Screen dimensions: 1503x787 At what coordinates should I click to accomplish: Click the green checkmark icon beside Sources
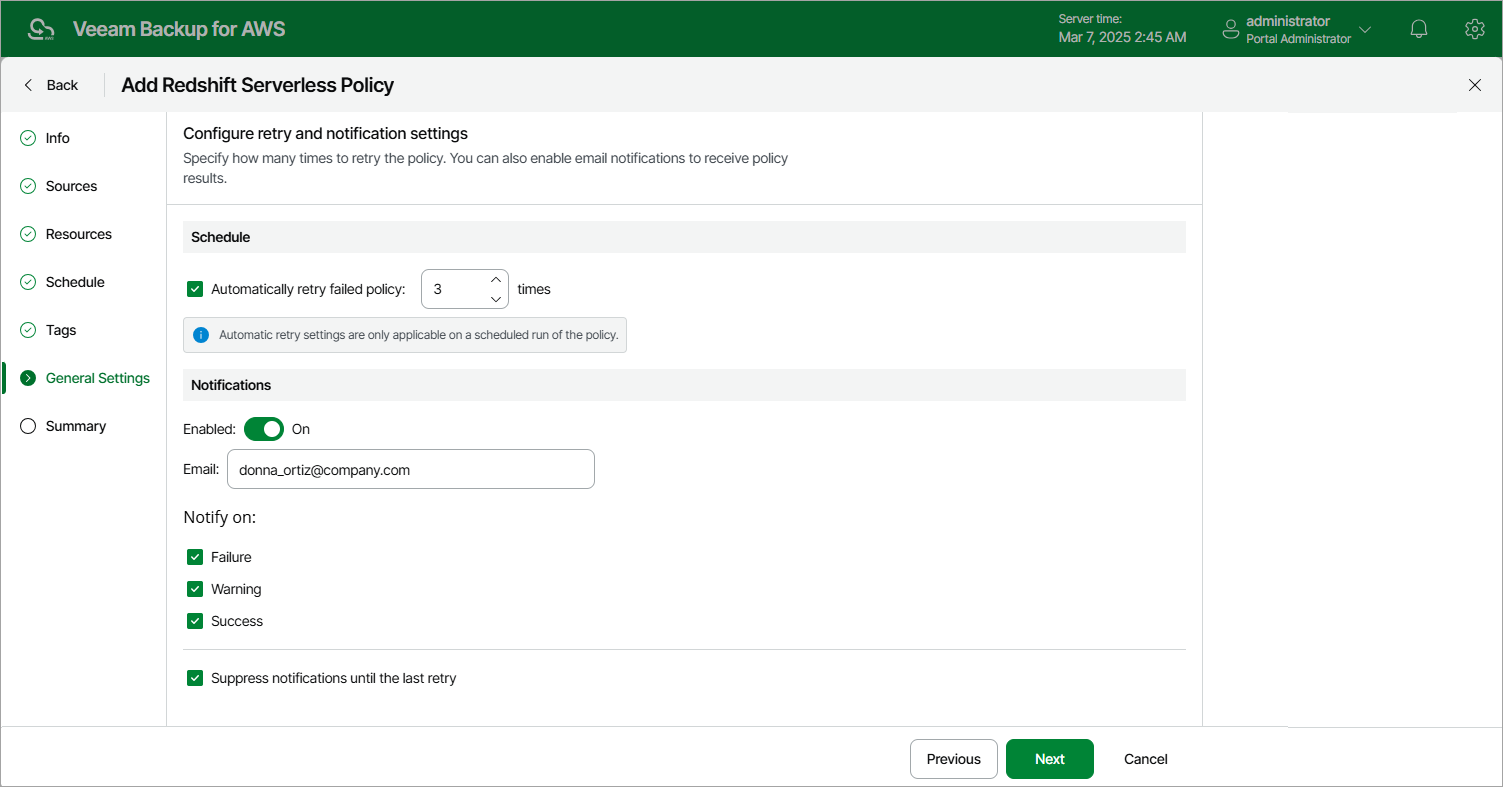point(28,186)
